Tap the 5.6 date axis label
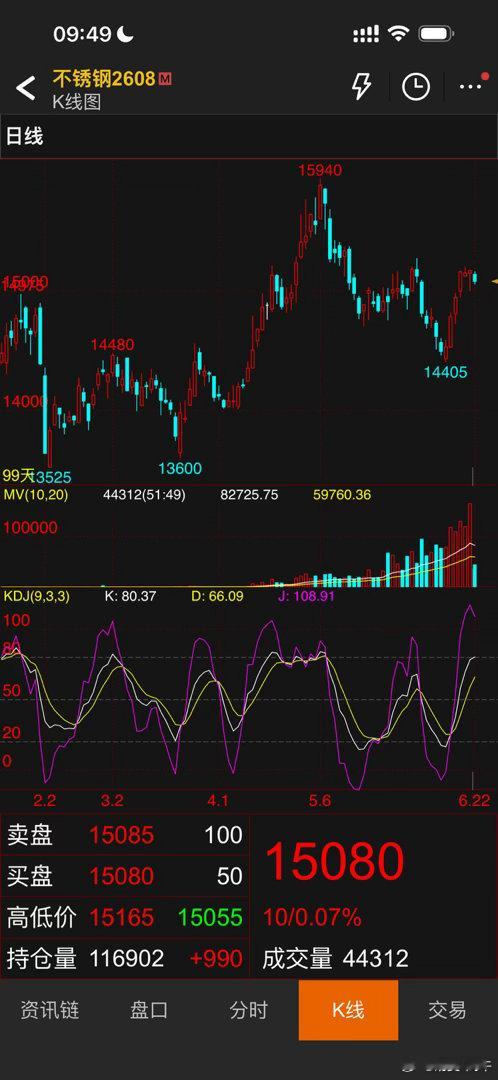 click(x=320, y=800)
